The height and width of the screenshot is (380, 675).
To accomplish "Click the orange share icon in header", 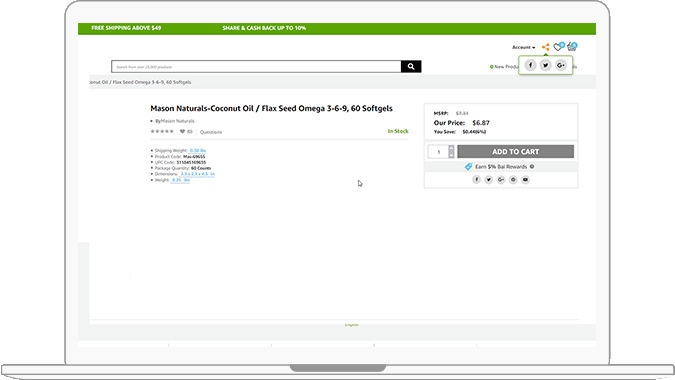I will click(x=545, y=47).
